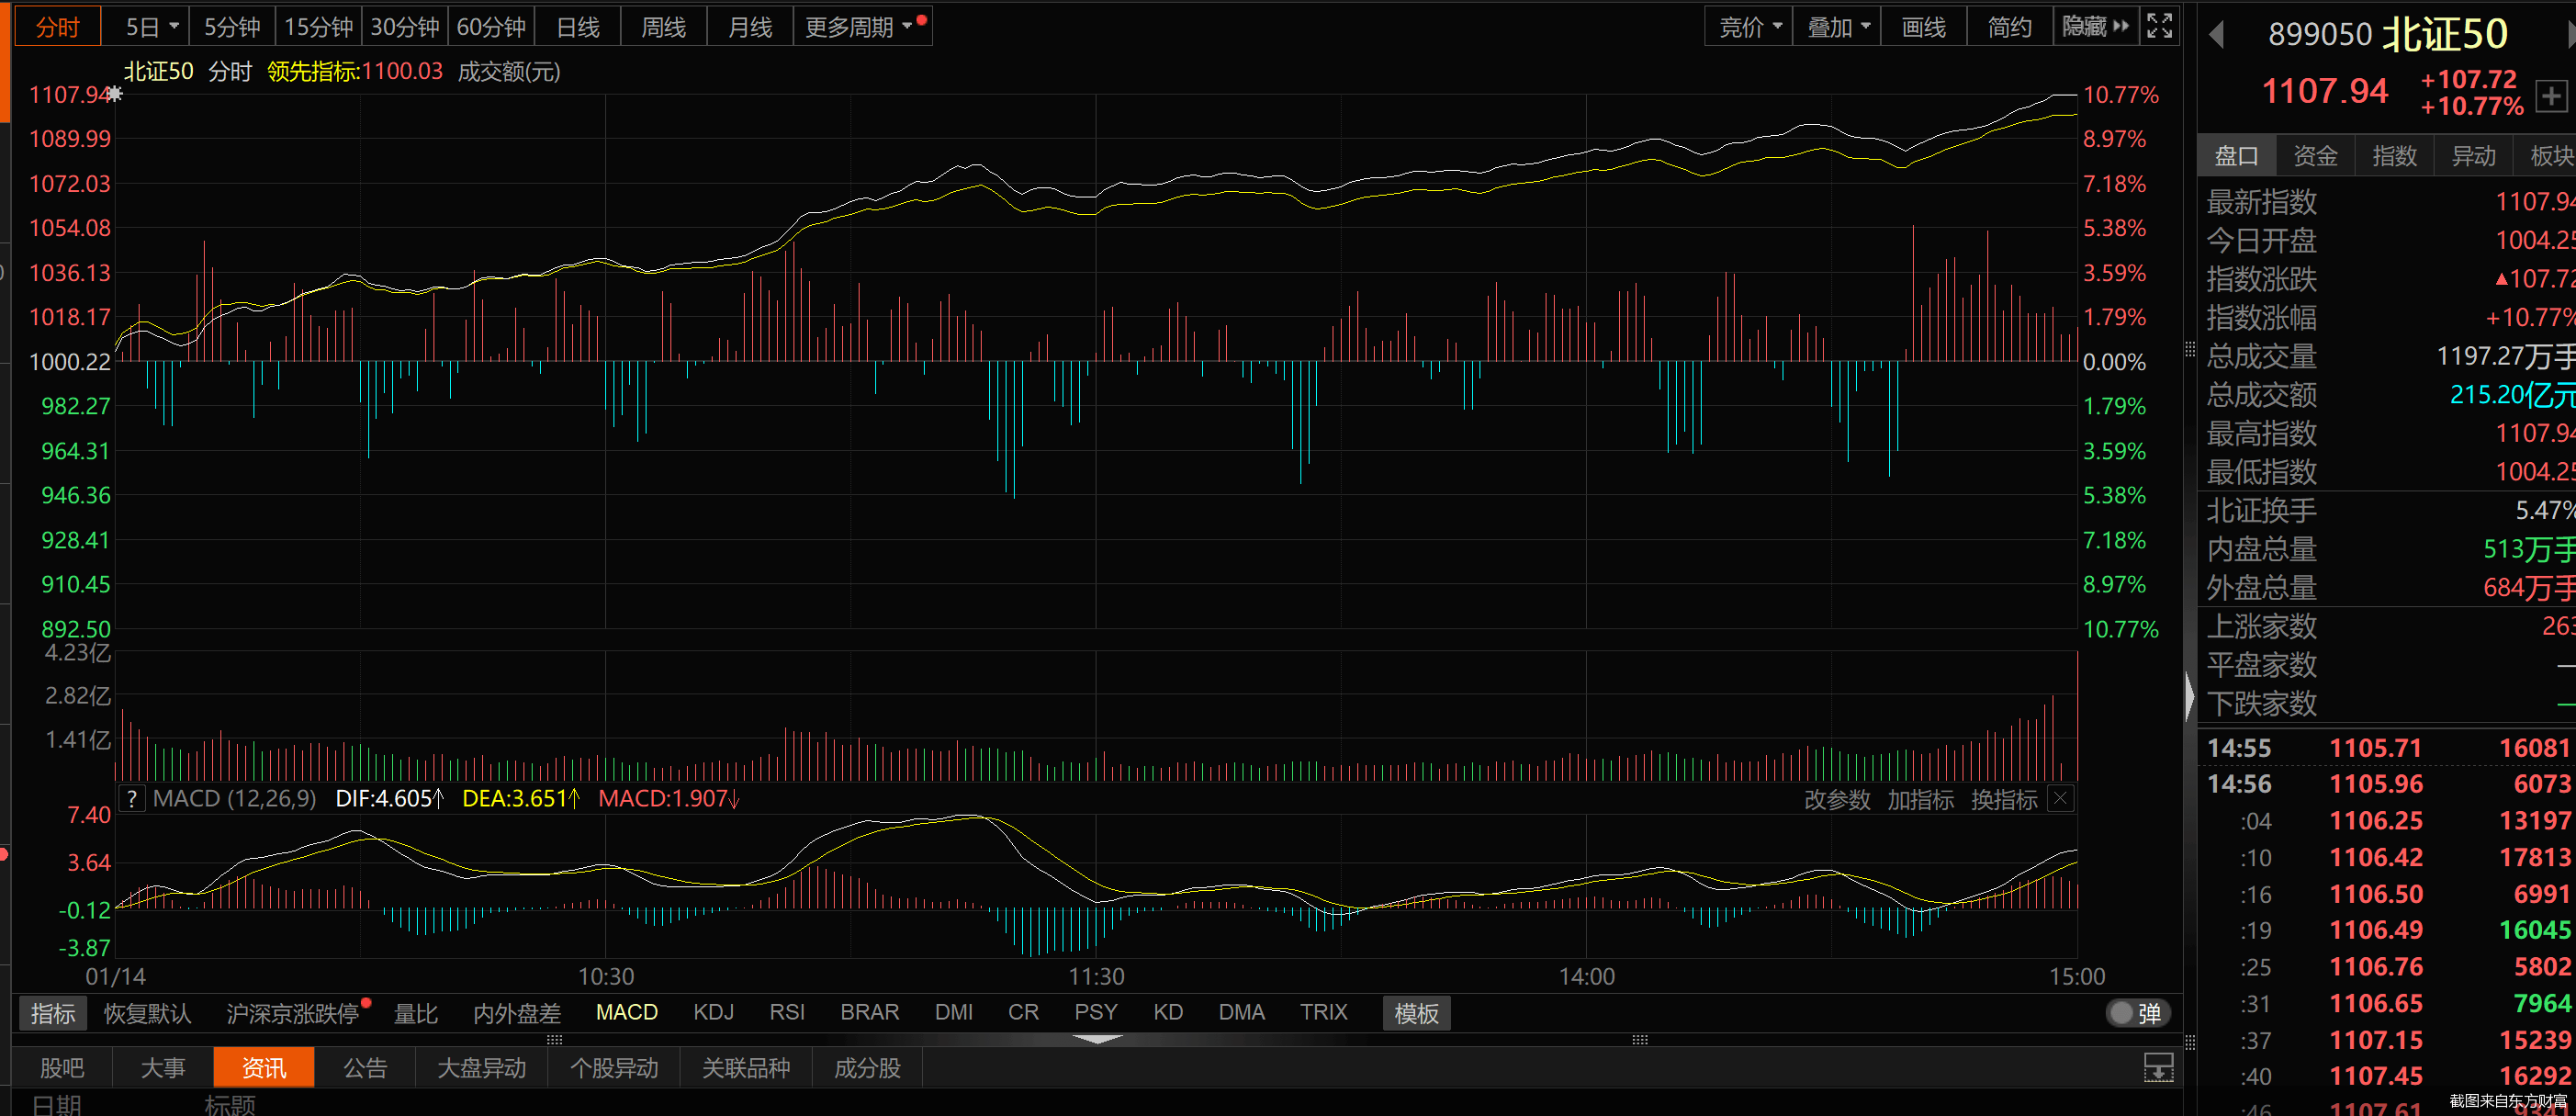This screenshot has width=2576, height=1116.
Task: Click 加指标 to add an indicator
Action: pyautogui.click(x=1920, y=799)
